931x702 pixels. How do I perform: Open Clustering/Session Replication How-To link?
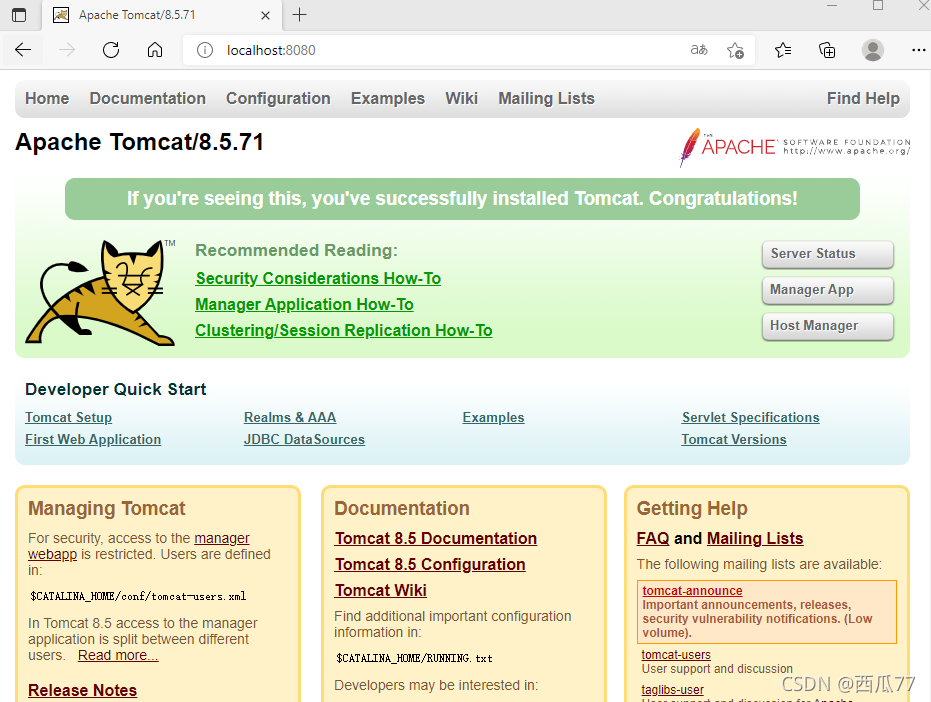coord(344,330)
